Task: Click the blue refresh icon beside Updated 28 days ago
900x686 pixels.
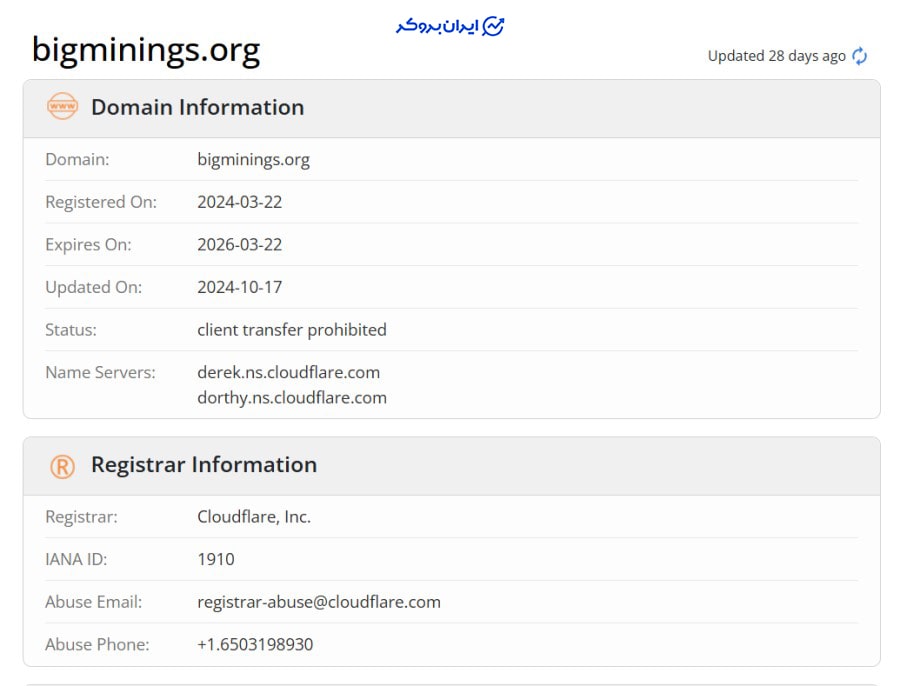Action: [859, 56]
